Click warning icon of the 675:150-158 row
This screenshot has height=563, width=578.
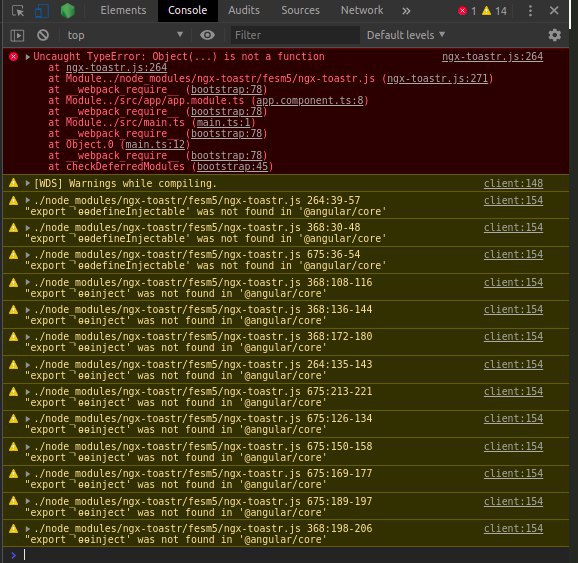tap(14, 446)
